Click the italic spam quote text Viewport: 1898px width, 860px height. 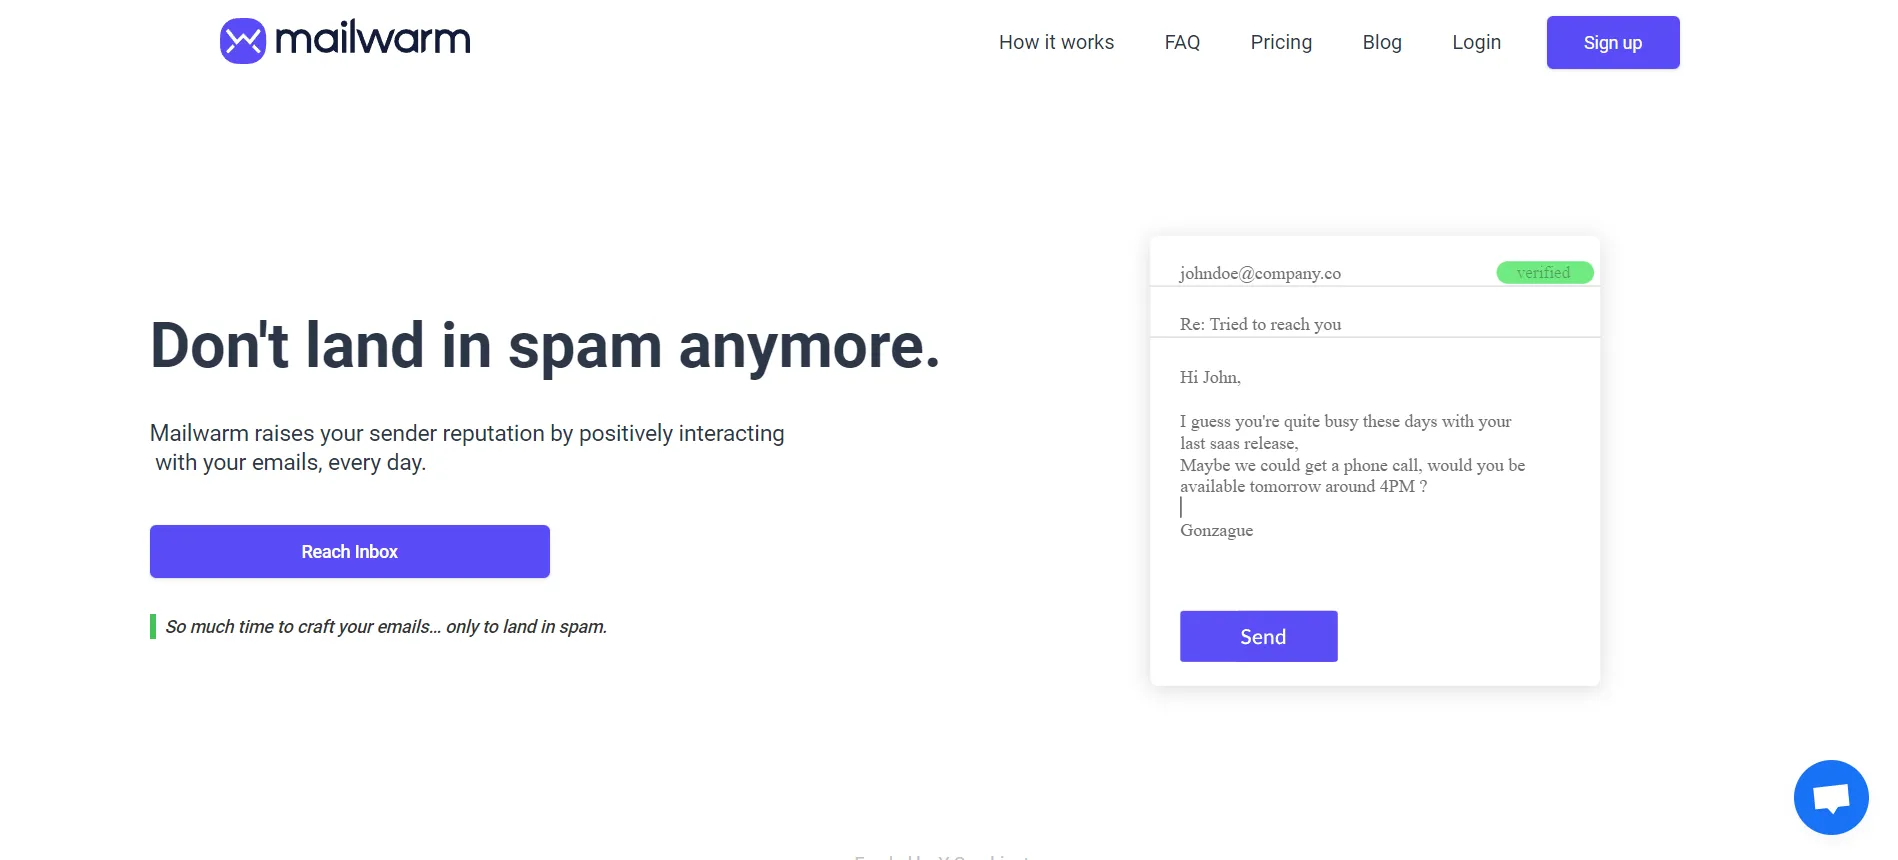click(x=386, y=627)
